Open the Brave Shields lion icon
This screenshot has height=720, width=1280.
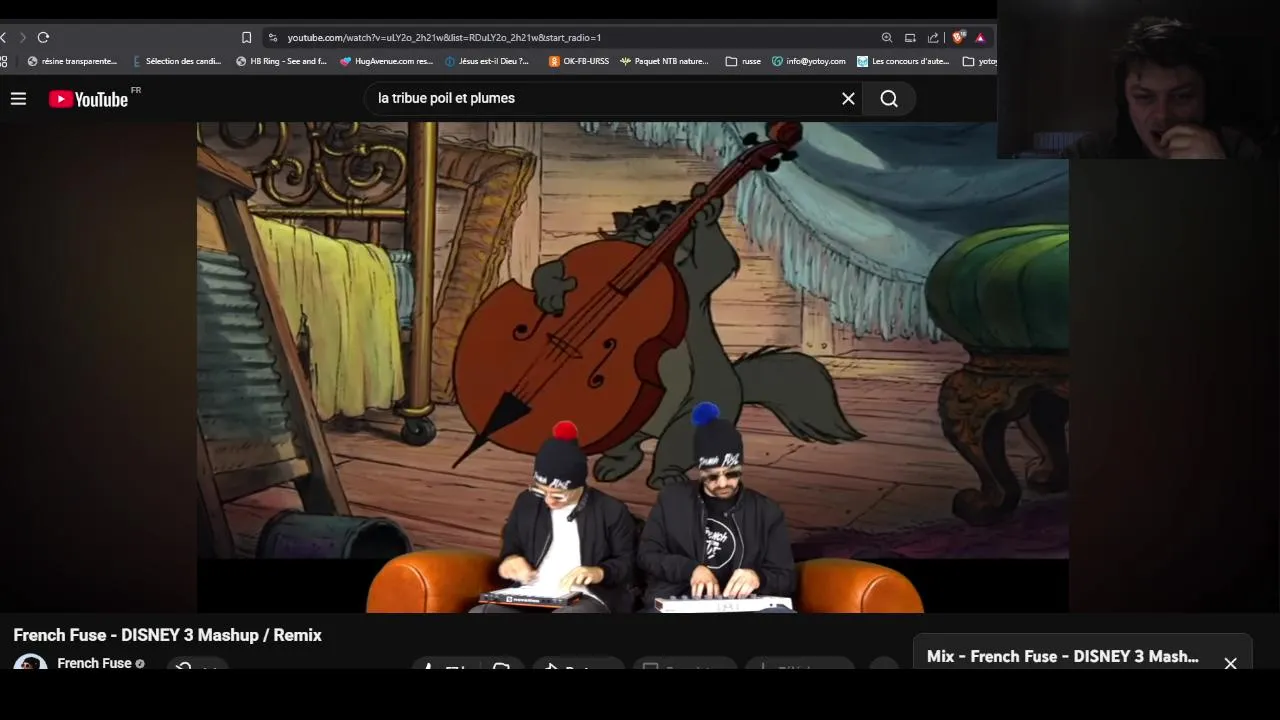tap(958, 37)
